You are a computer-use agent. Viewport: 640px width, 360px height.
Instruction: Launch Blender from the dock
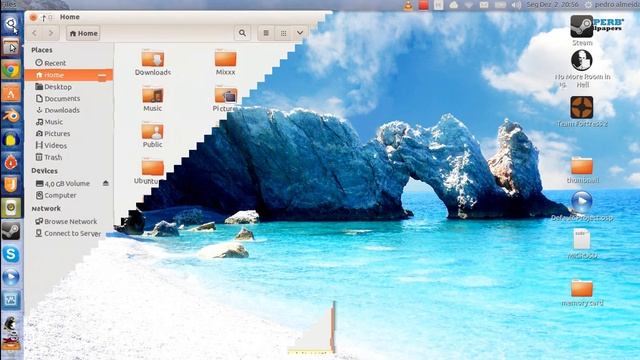coord(11,116)
